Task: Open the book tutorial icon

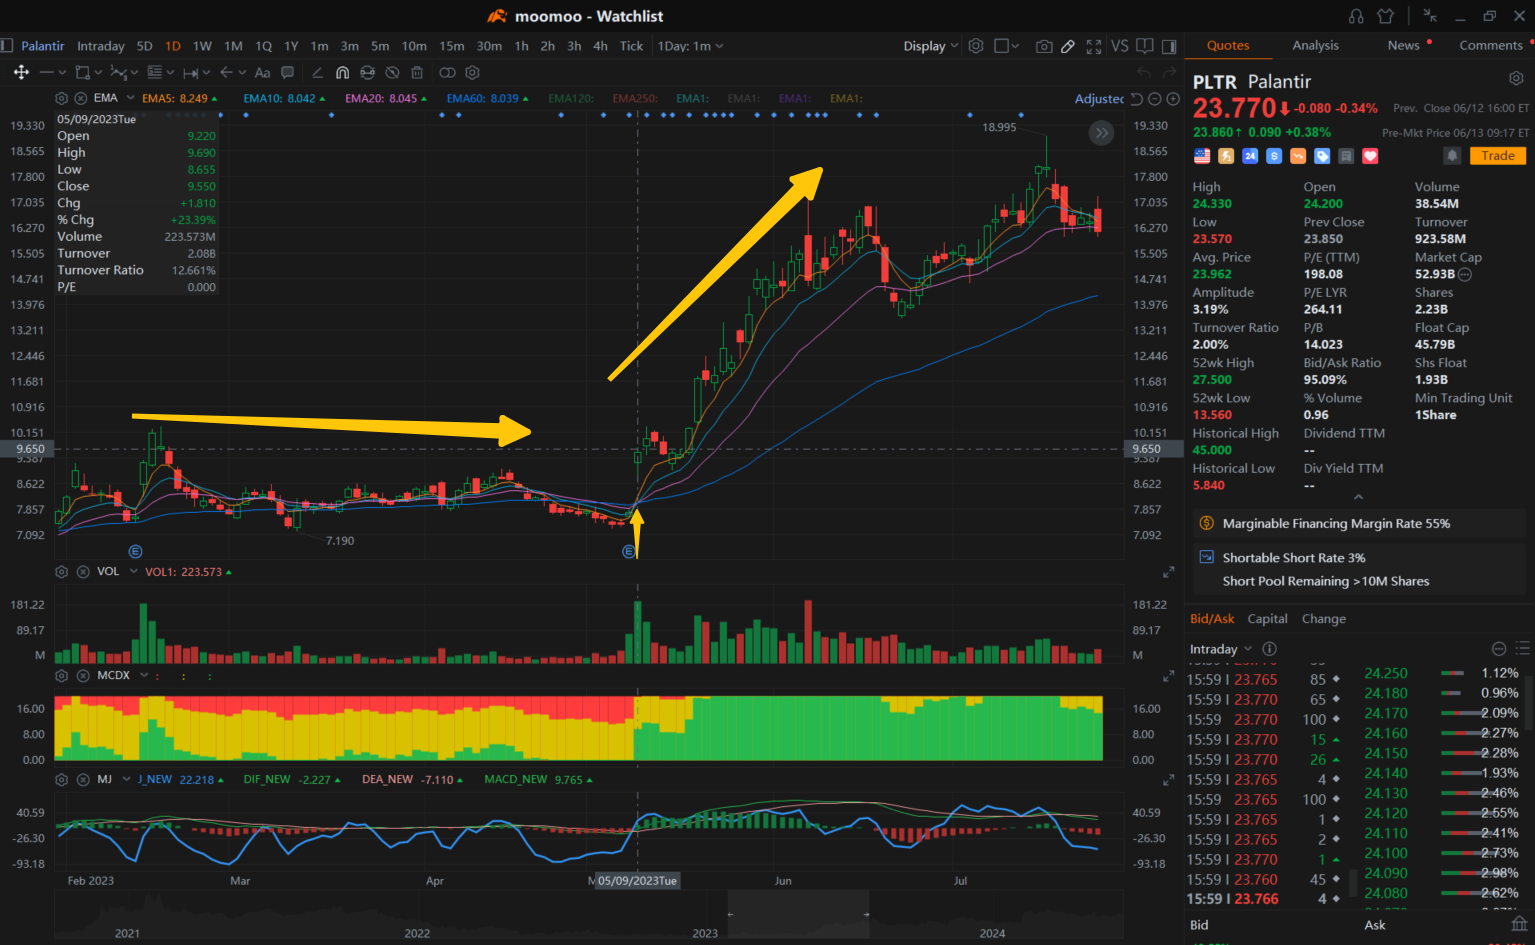Action: (1145, 46)
